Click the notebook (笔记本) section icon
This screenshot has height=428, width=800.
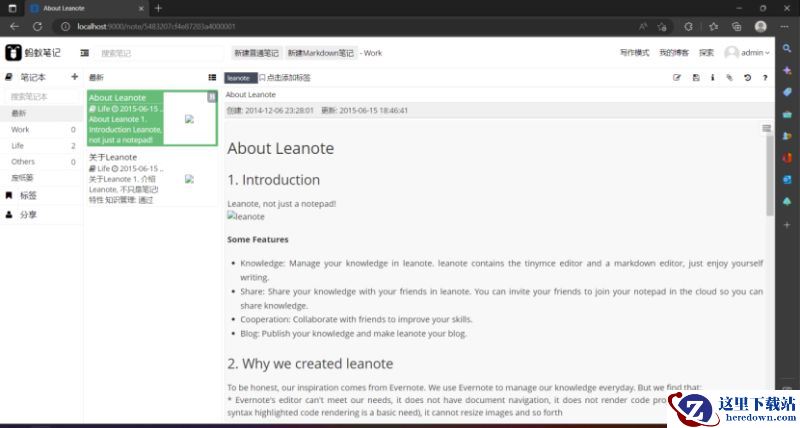point(9,77)
